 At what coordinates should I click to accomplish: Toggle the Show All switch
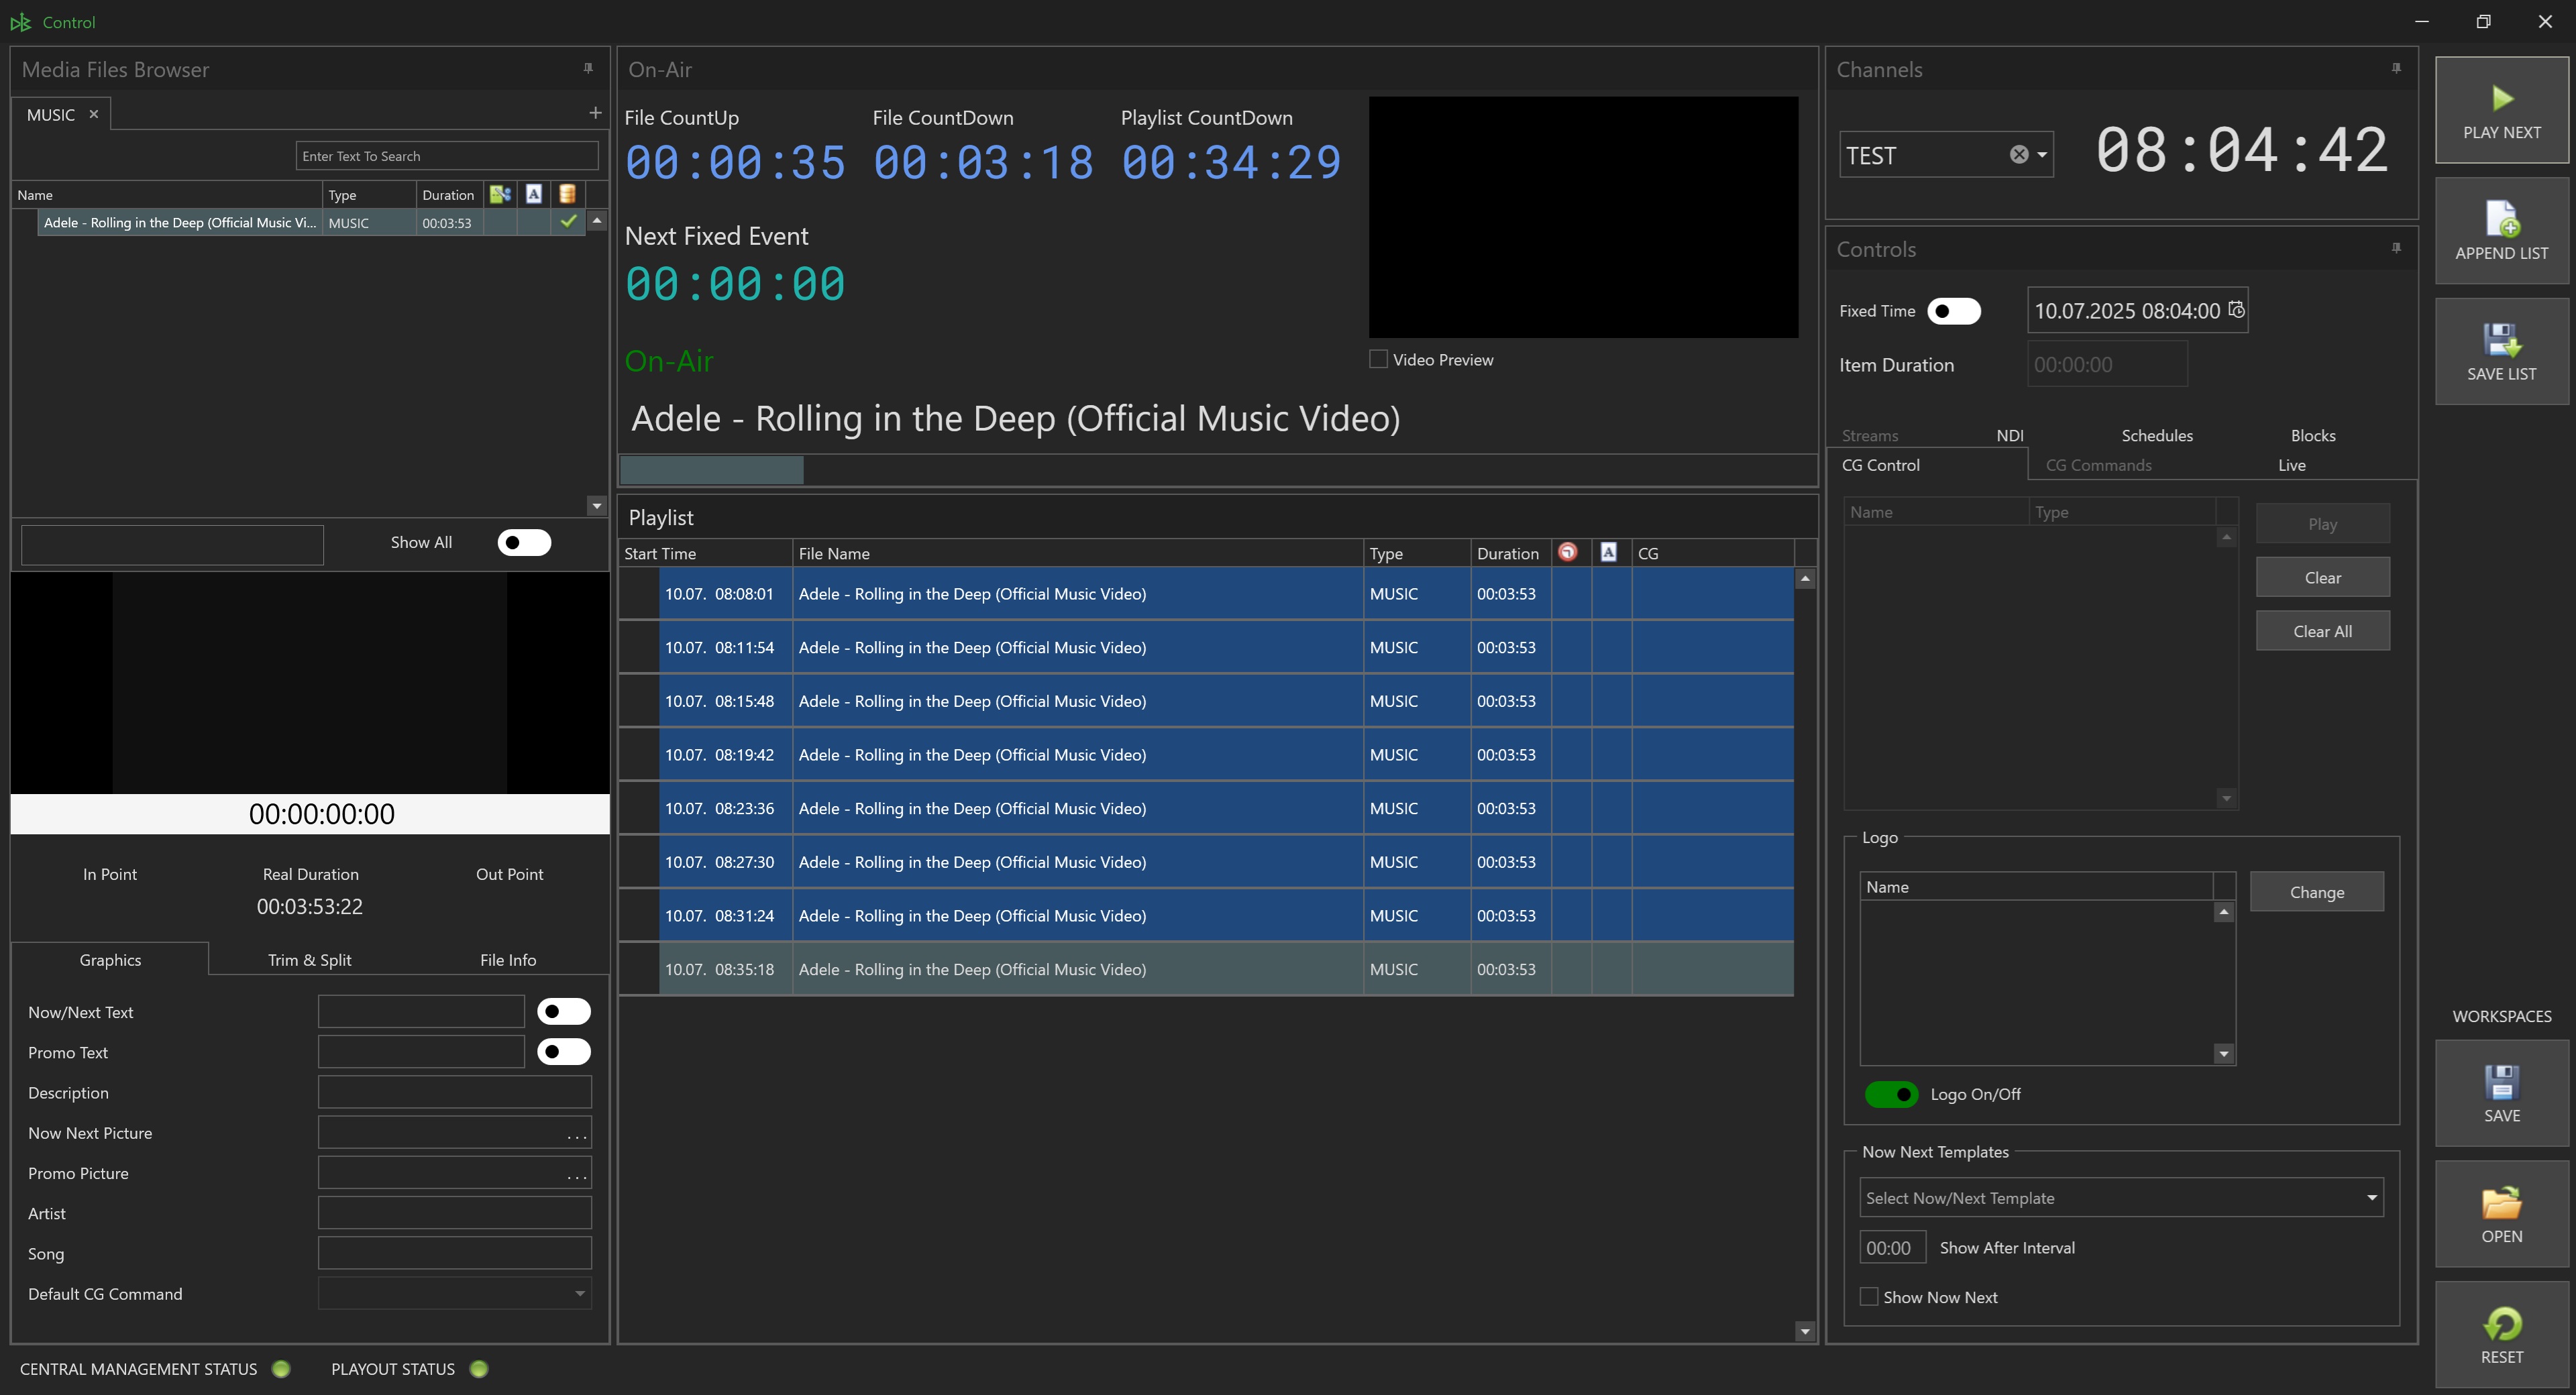(524, 542)
